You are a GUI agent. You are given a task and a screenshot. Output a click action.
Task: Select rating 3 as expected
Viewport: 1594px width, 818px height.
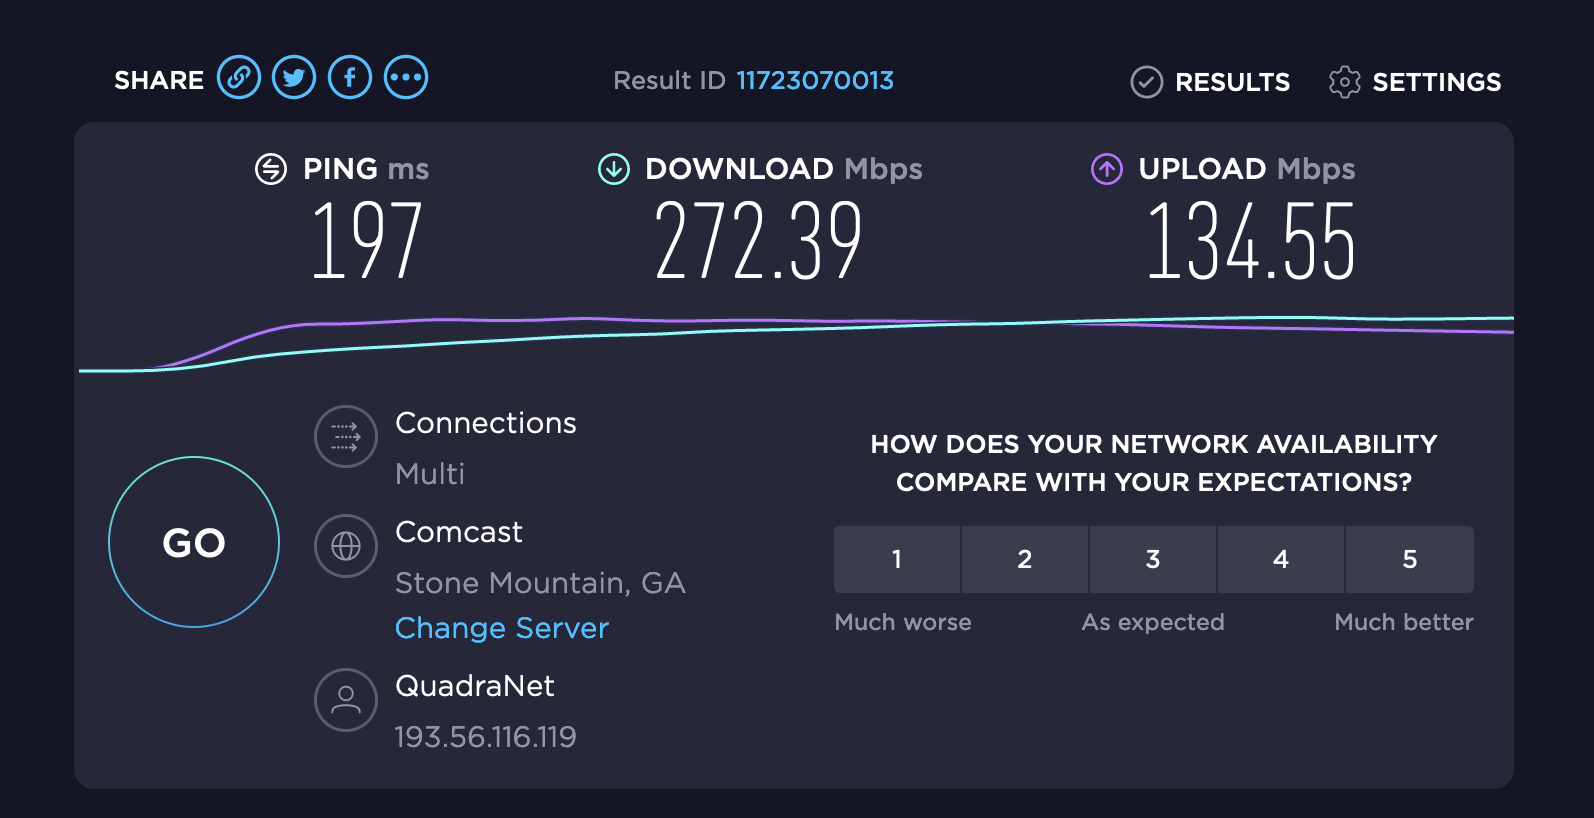tap(1153, 560)
